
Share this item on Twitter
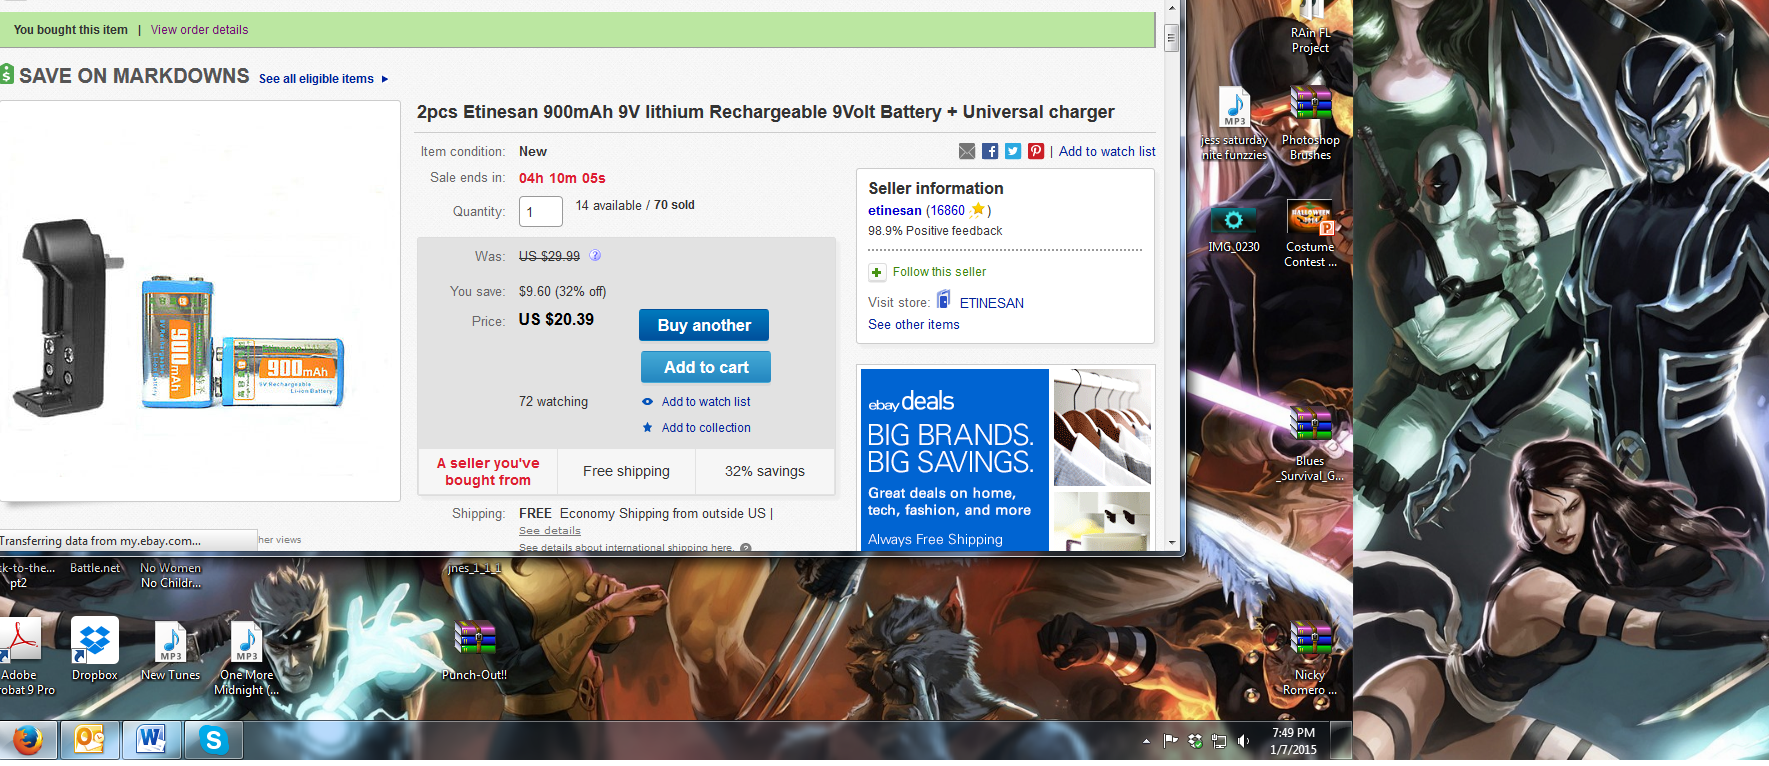[x=1013, y=151]
